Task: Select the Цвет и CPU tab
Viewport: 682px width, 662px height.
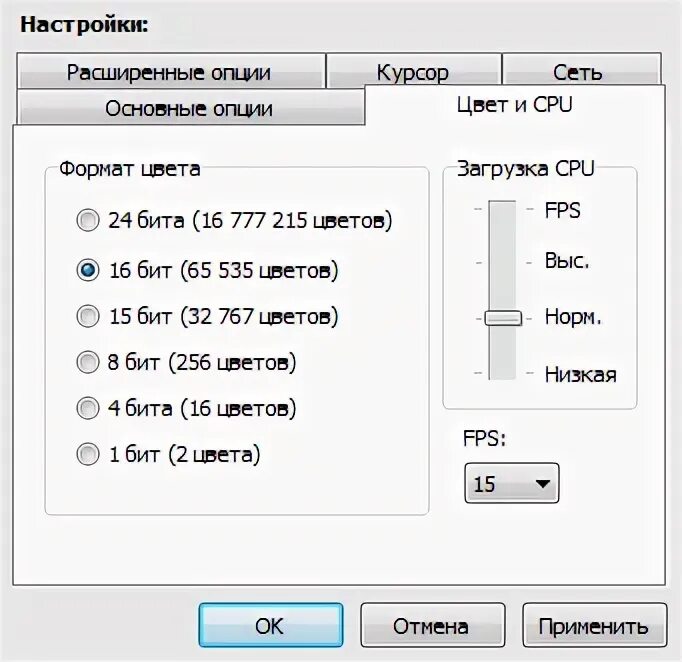Action: (x=515, y=105)
